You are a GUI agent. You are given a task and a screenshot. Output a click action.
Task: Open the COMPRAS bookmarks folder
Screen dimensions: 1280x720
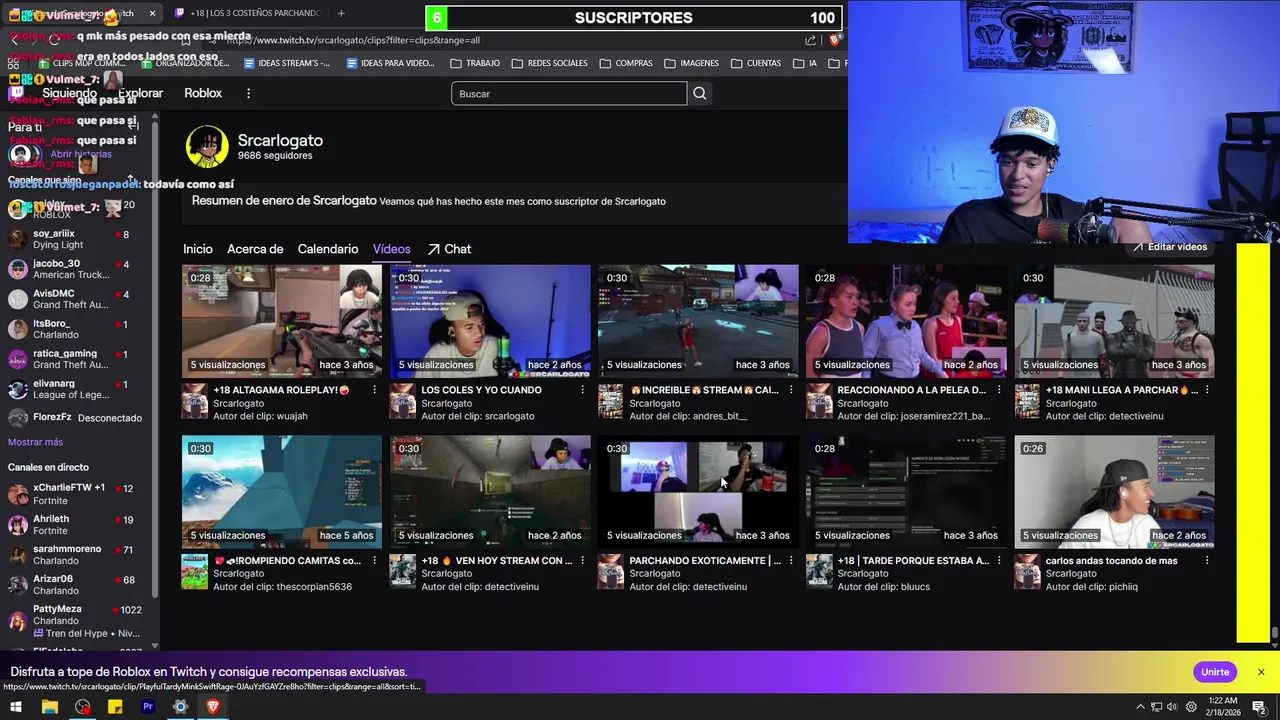626,63
